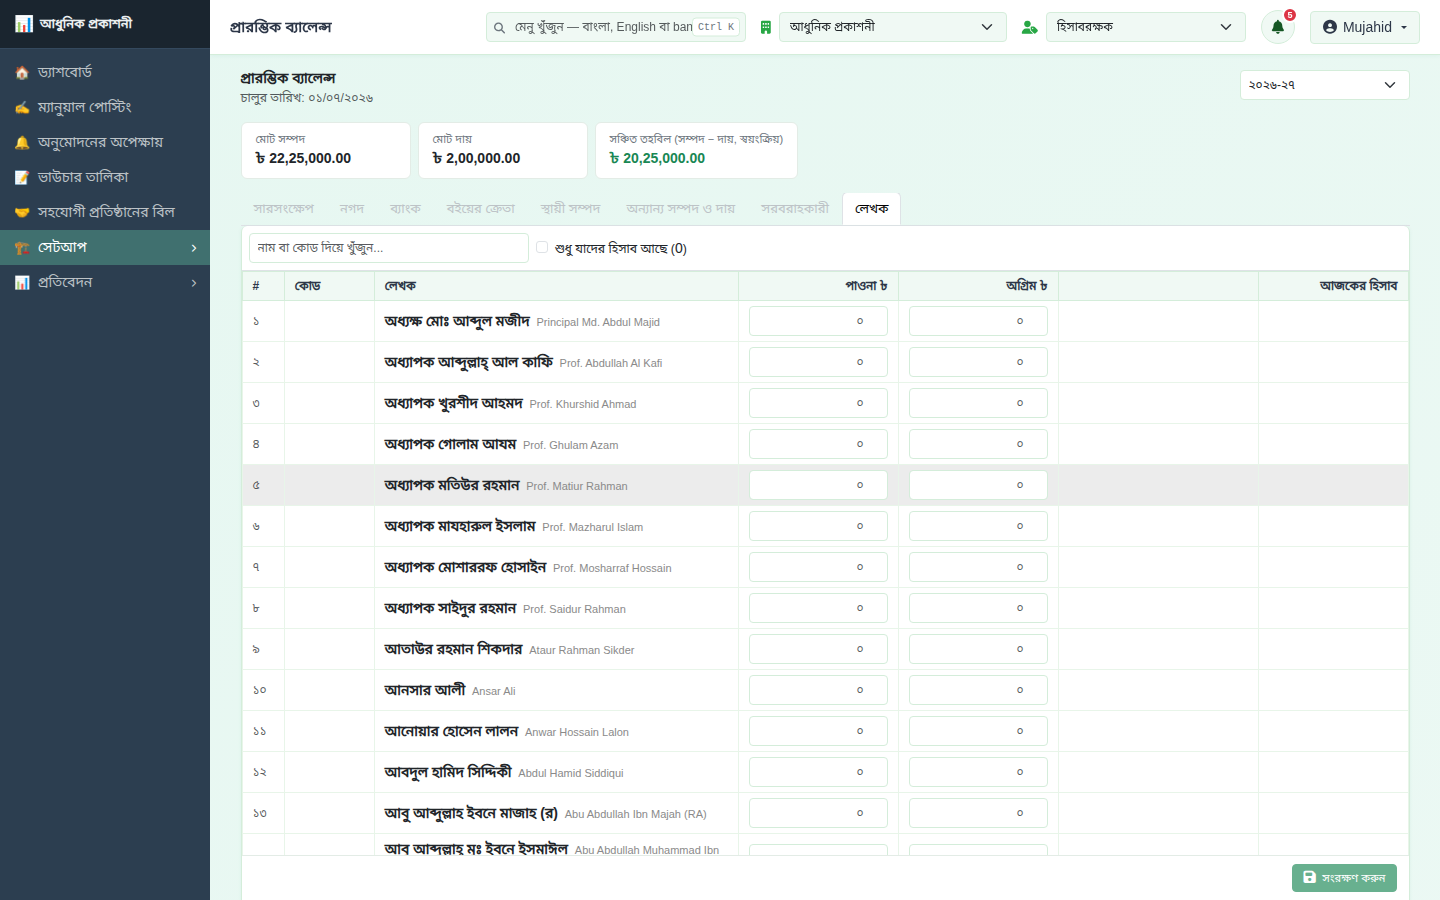
Task: Switch to the ব্যাংক tab
Action: tap(405, 209)
